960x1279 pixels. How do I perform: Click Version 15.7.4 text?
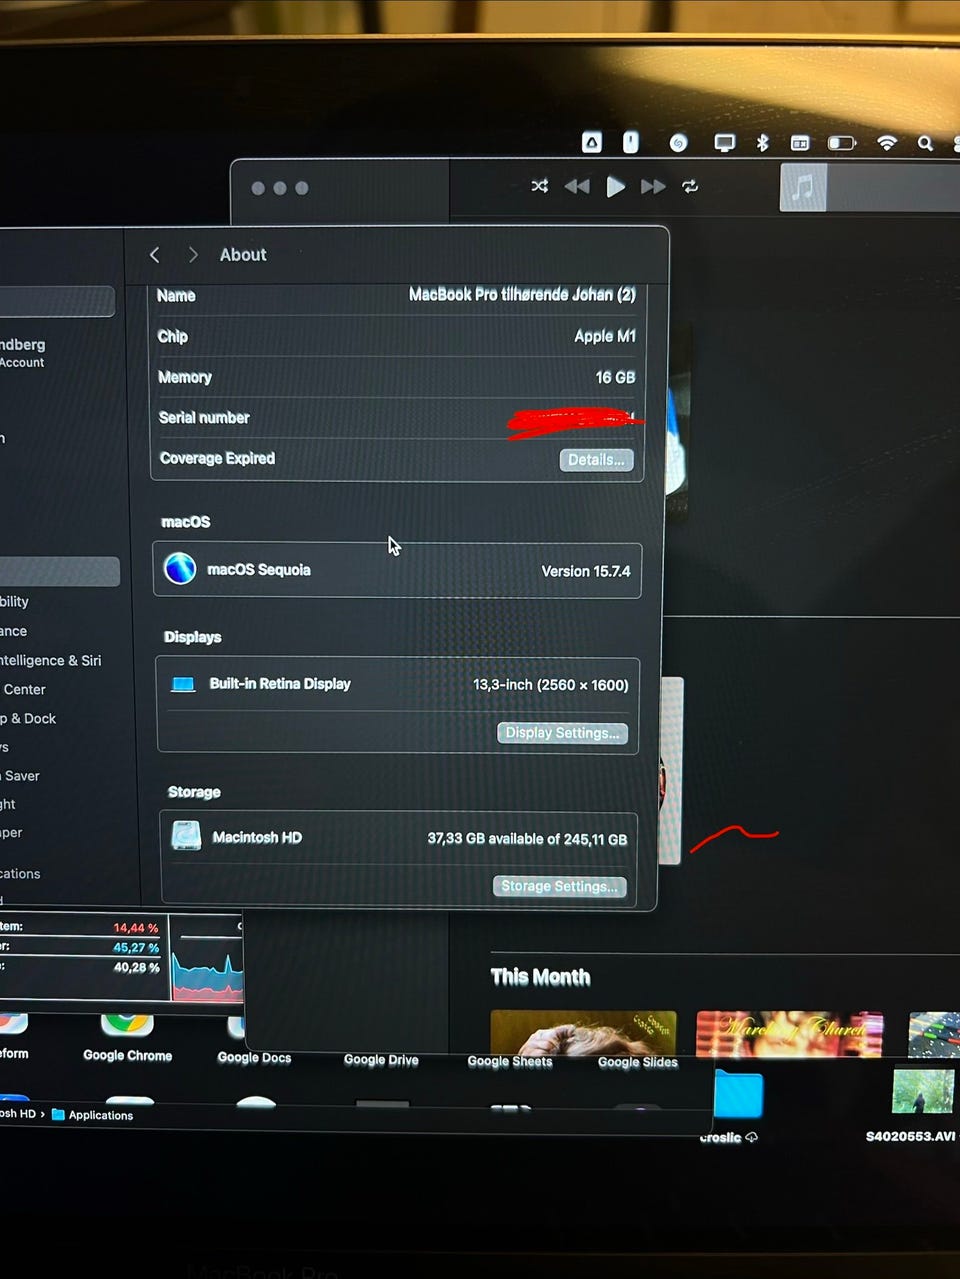point(586,571)
